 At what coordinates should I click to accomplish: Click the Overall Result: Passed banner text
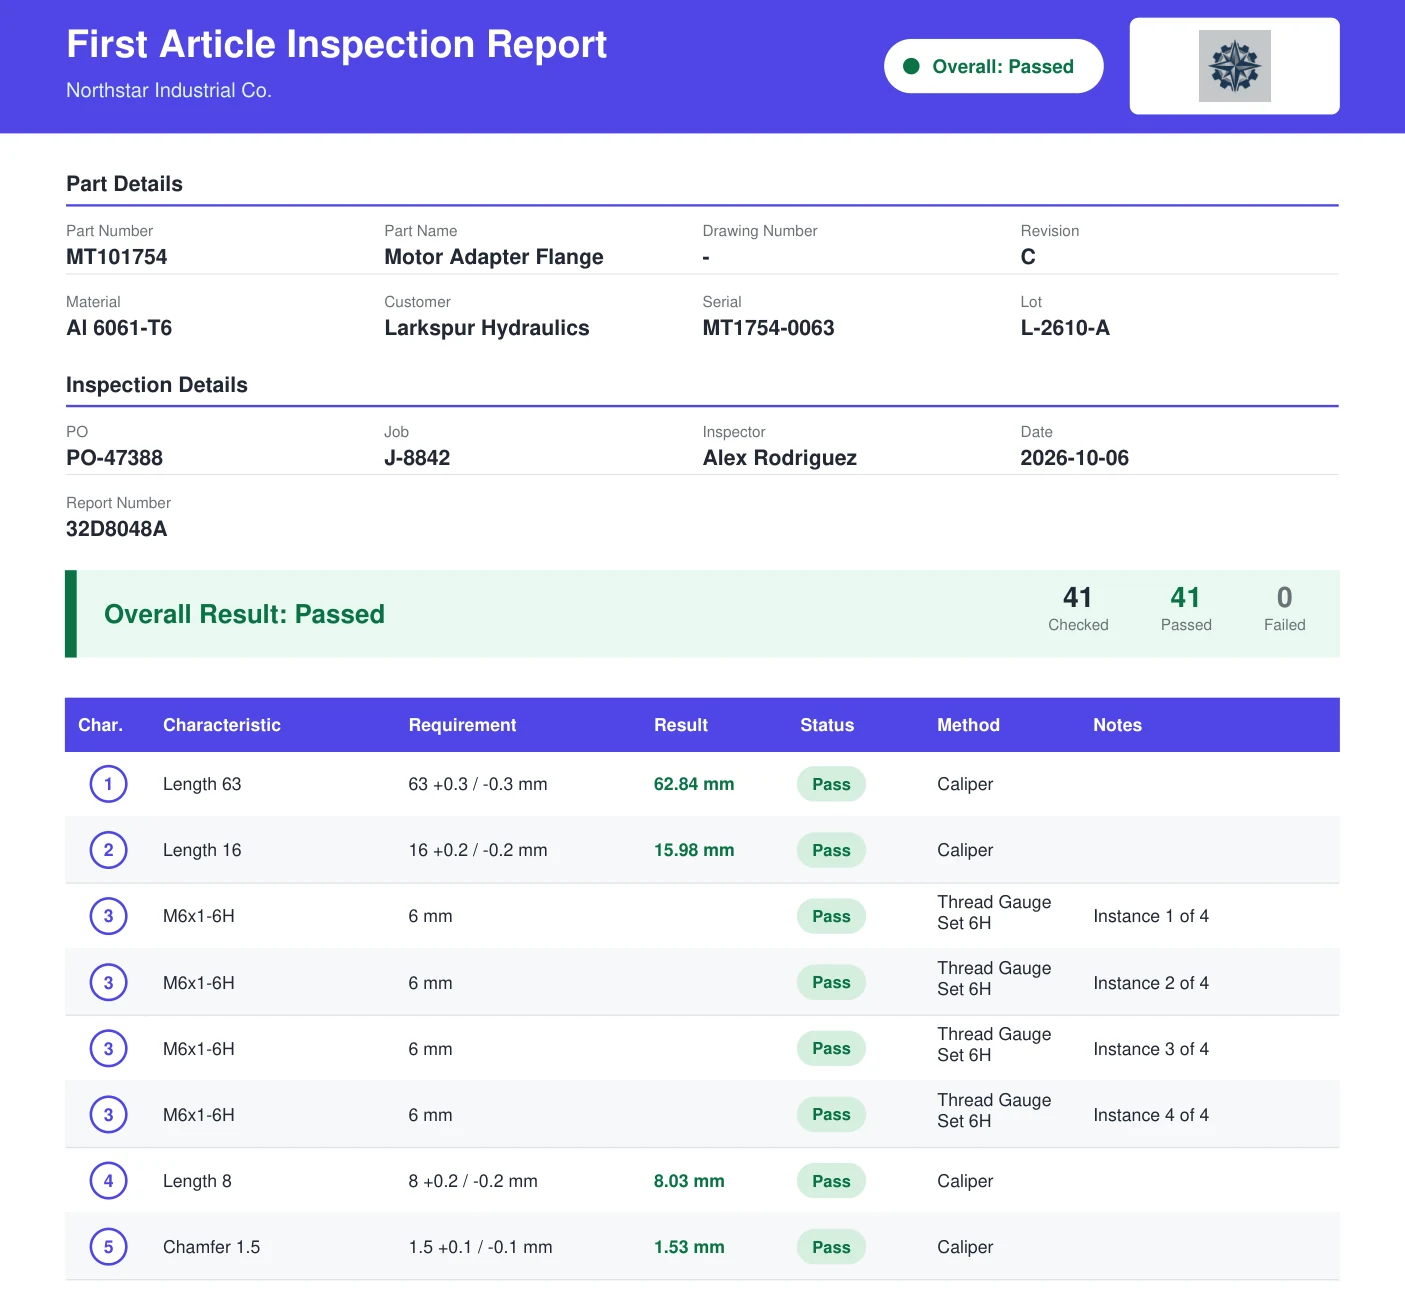pyautogui.click(x=244, y=614)
